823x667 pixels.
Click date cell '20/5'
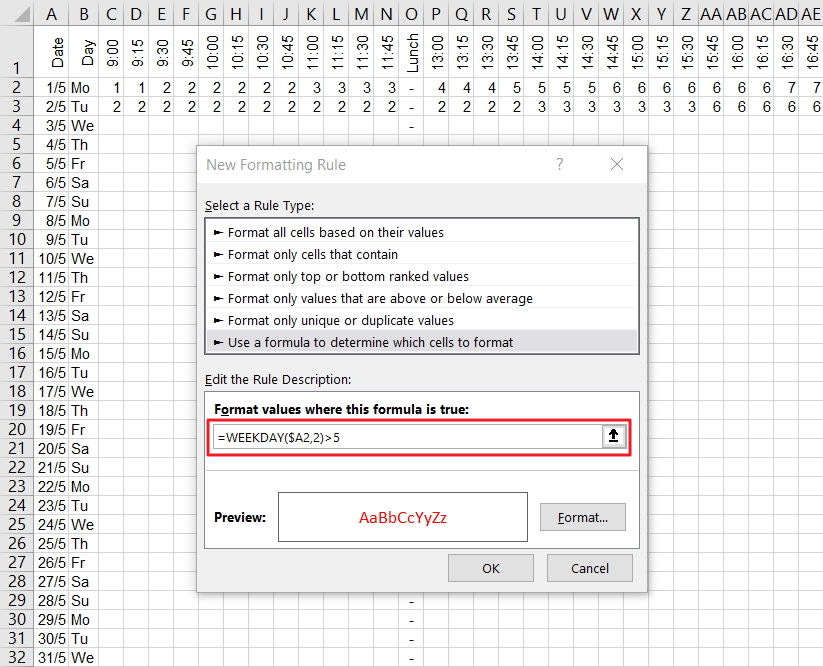(51, 448)
